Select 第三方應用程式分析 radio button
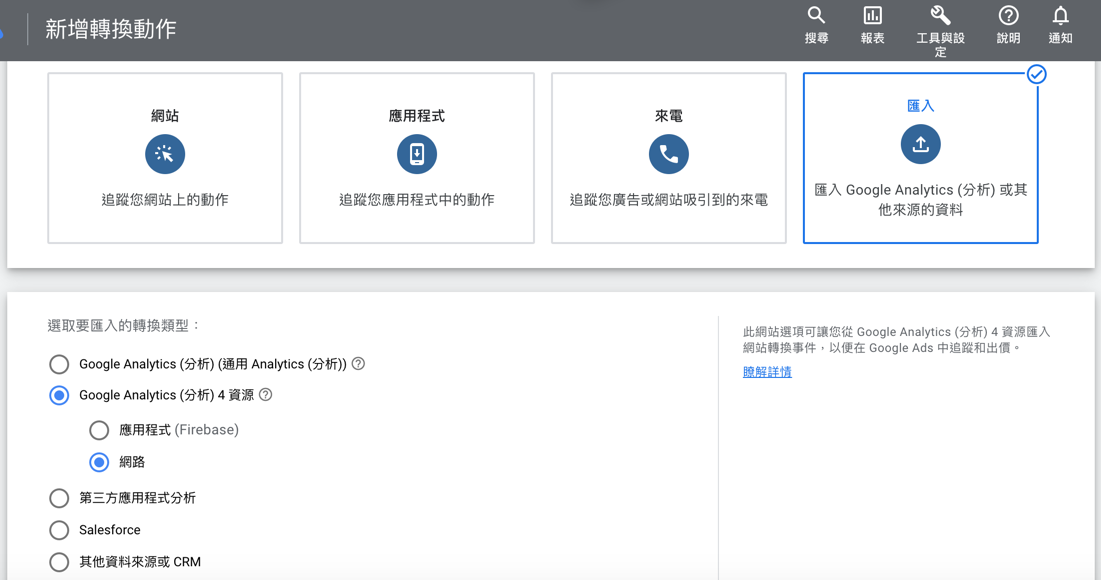The image size is (1101, 580). point(59,498)
